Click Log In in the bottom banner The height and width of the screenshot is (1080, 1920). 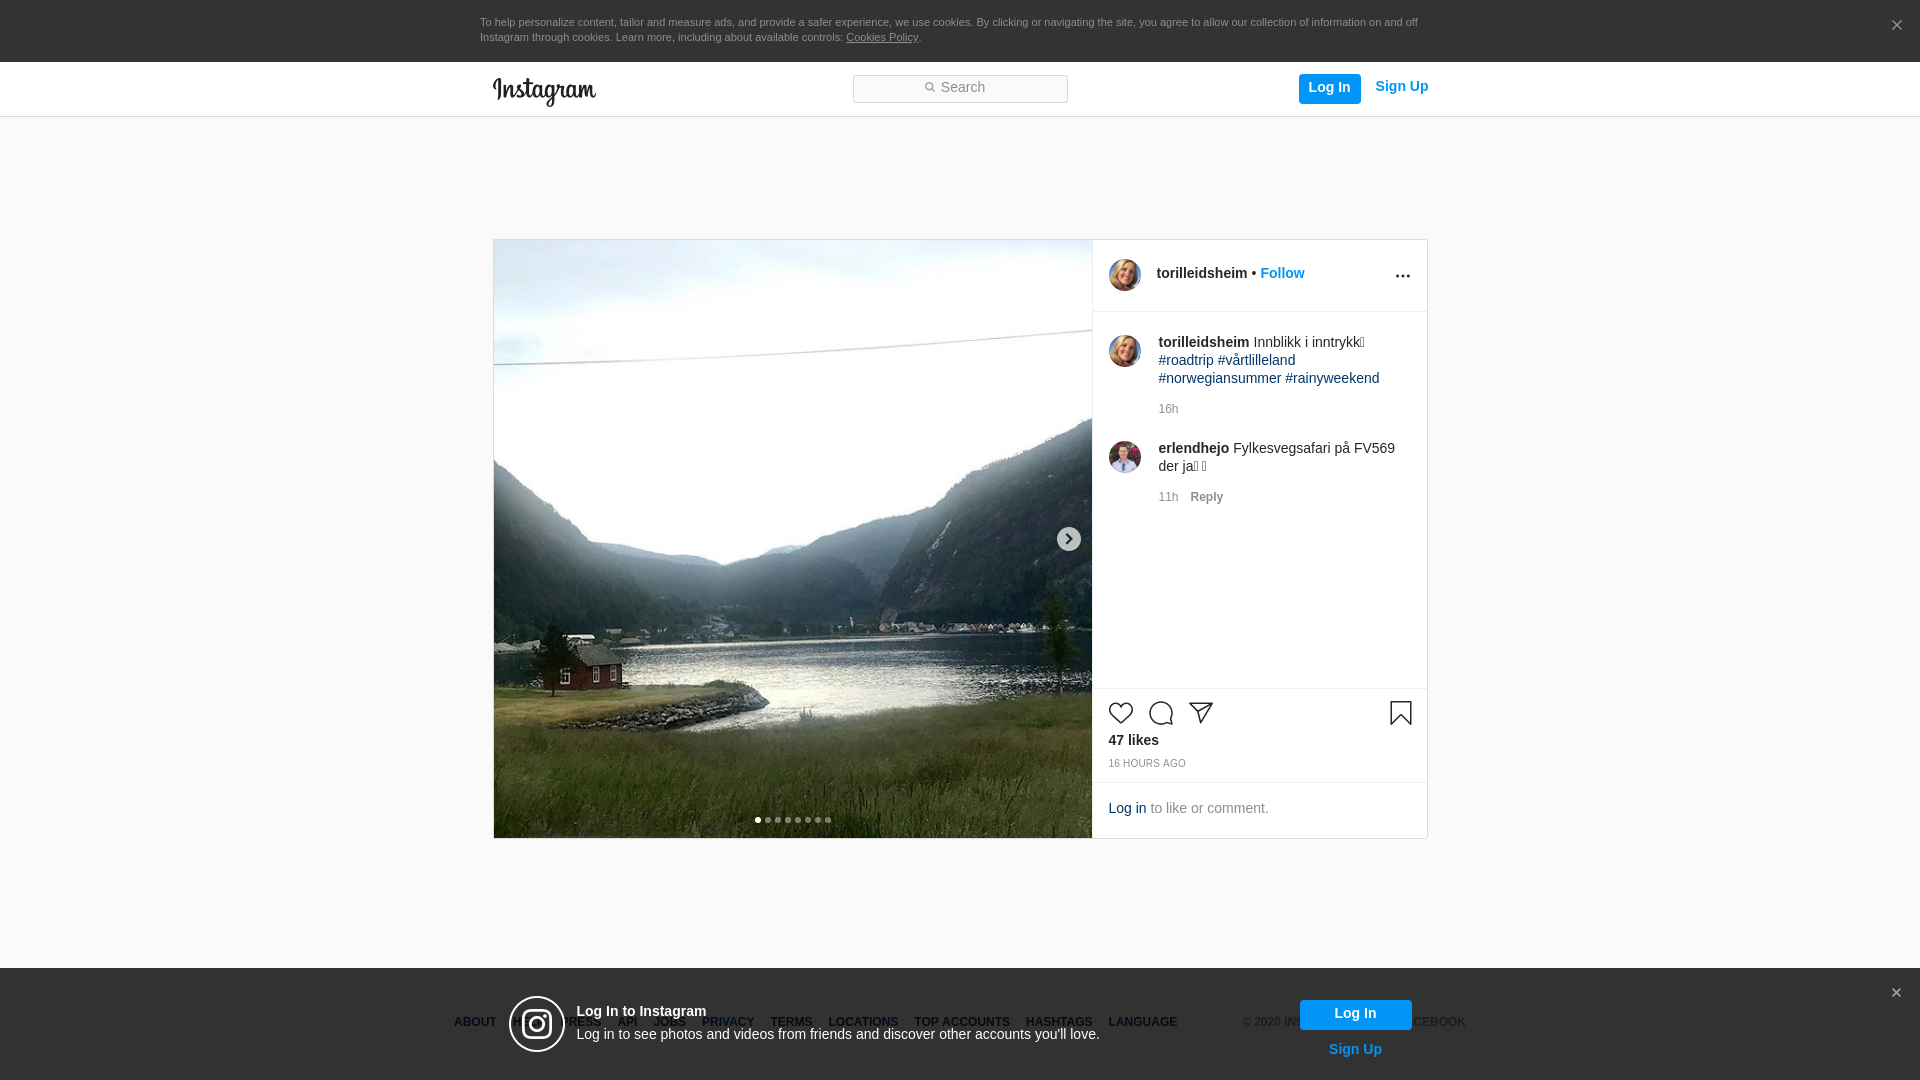[x=1355, y=1015]
